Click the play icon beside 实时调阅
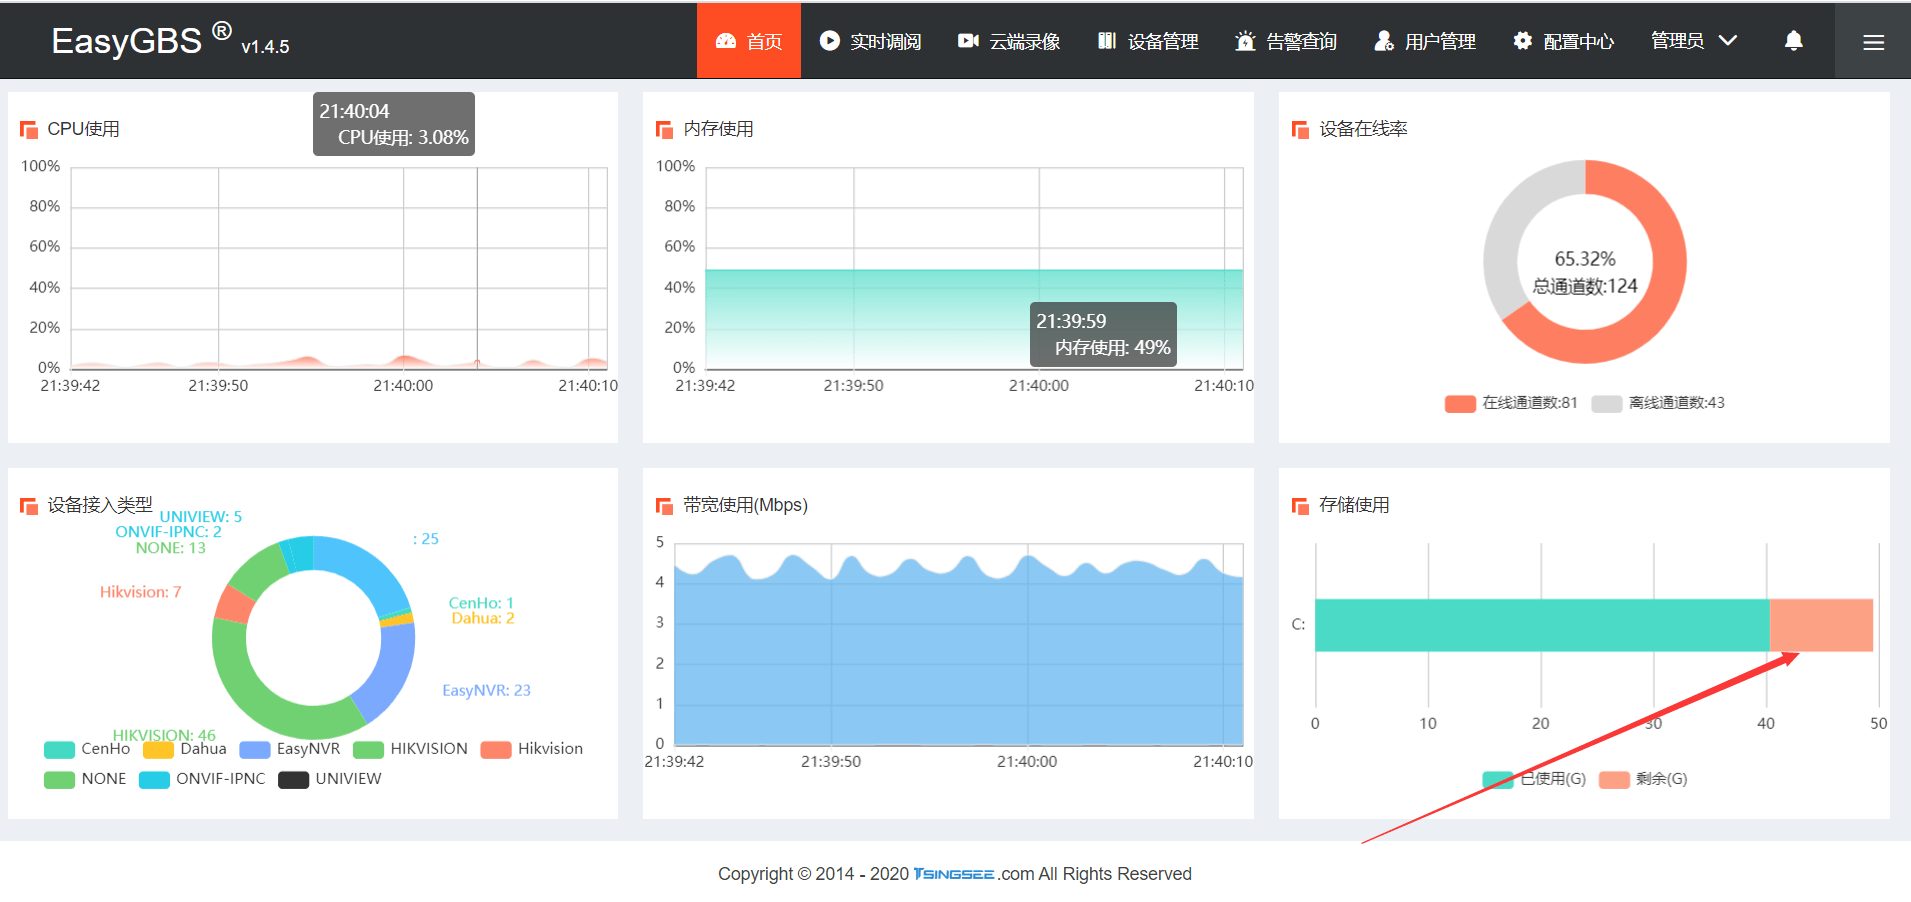 829,41
